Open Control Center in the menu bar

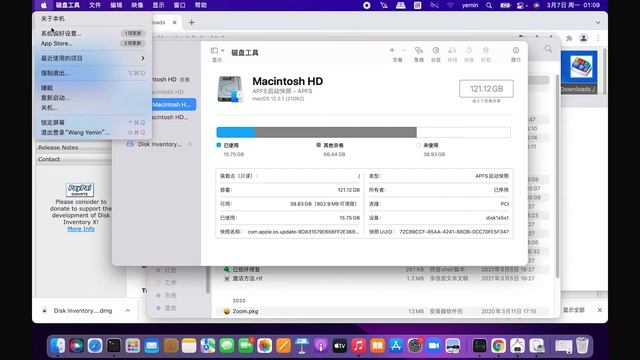[521, 5]
